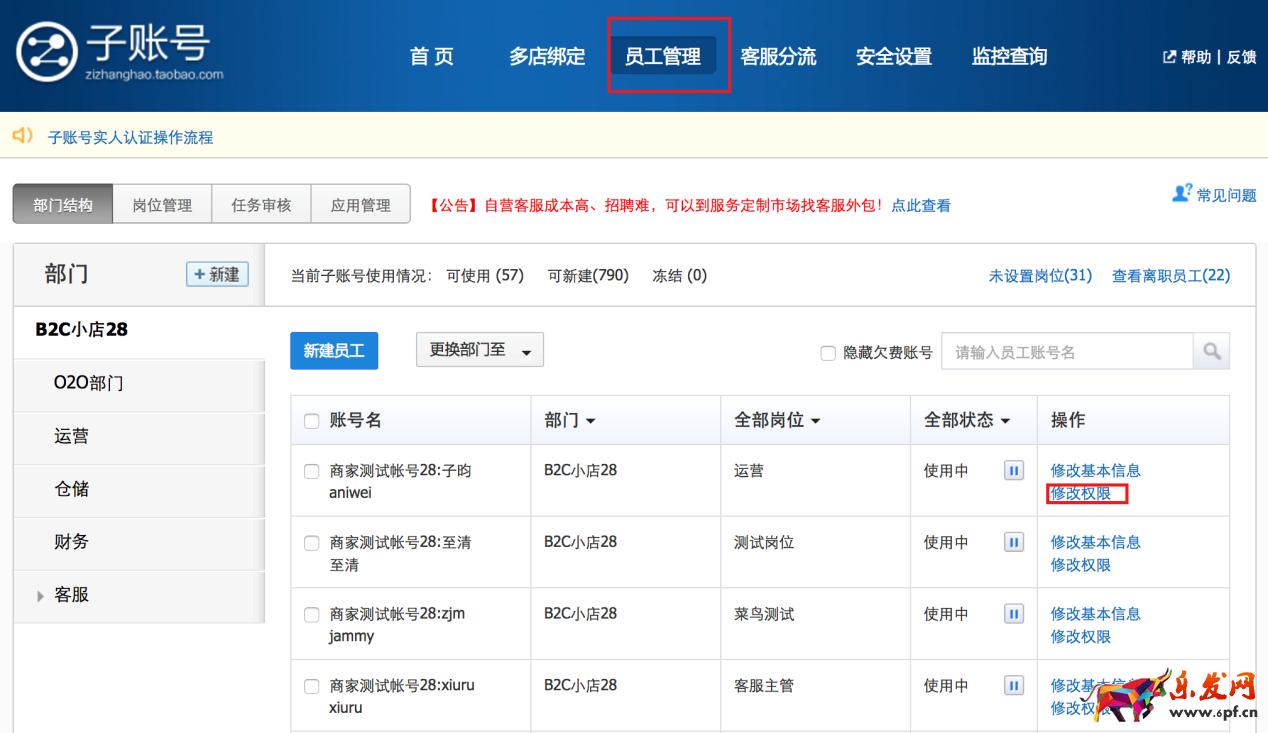
Task: Select checkbox for 商家测试帐号28:至清
Action: click(311, 543)
